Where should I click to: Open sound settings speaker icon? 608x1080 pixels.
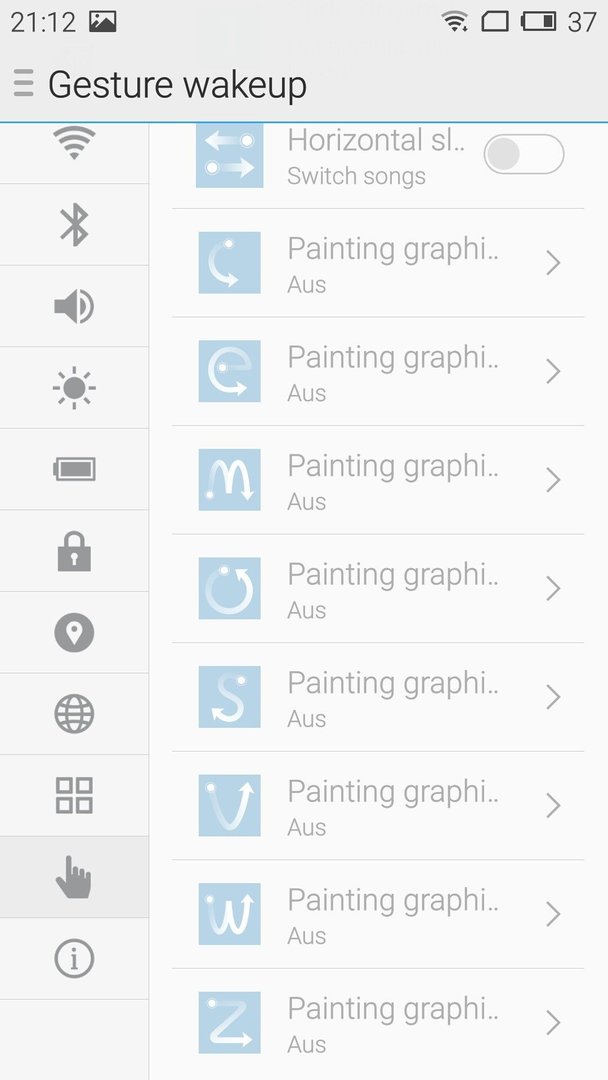(74, 307)
